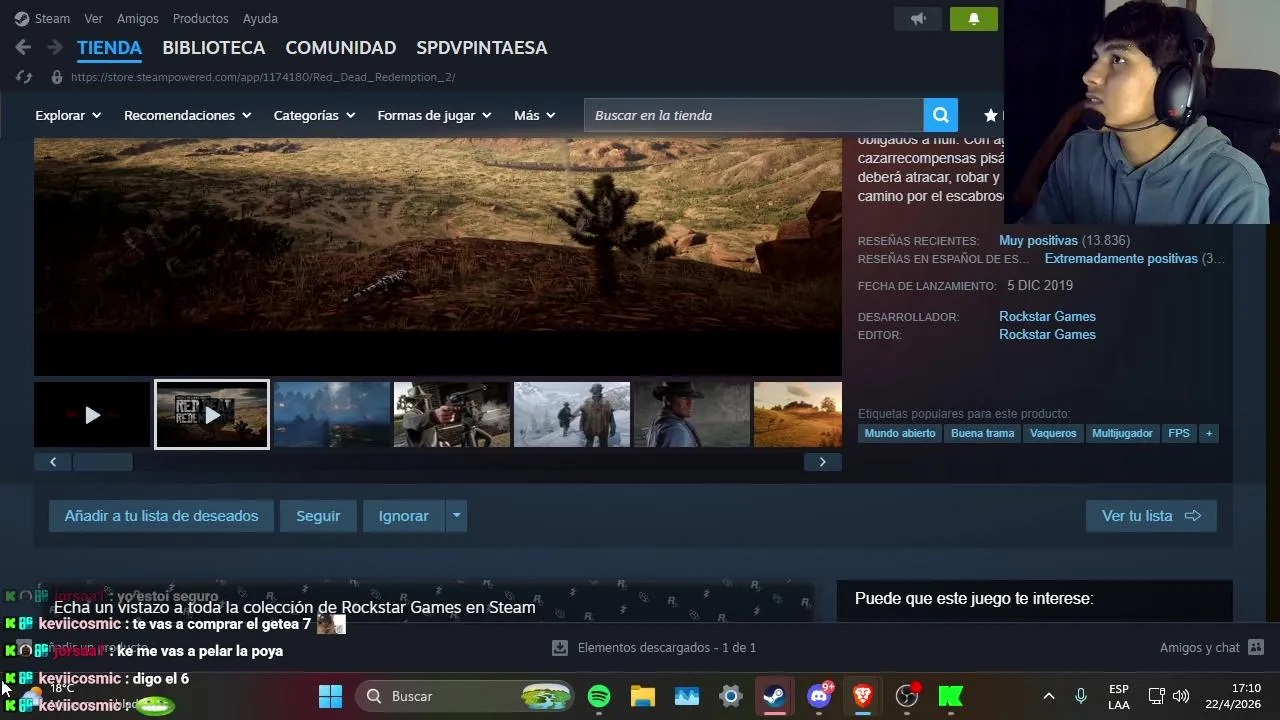Image resolution: width=1280 pixels, height=720 pixels.
Task: Expand the Categorías dropdown
Action: pyautogui.click(x=314, y=115)
